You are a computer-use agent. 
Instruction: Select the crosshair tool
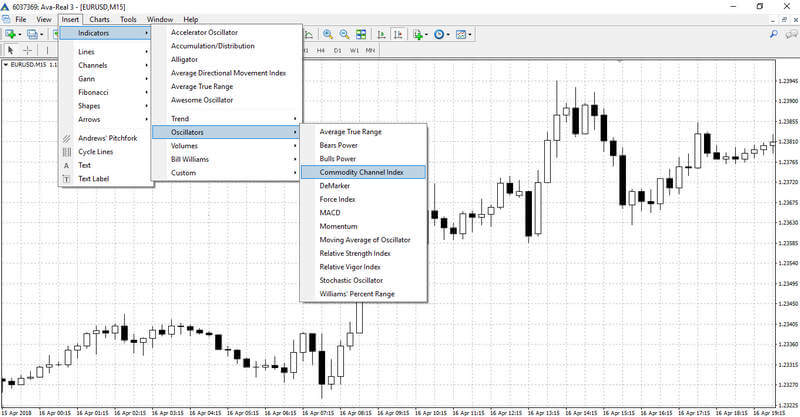(28, 50)
